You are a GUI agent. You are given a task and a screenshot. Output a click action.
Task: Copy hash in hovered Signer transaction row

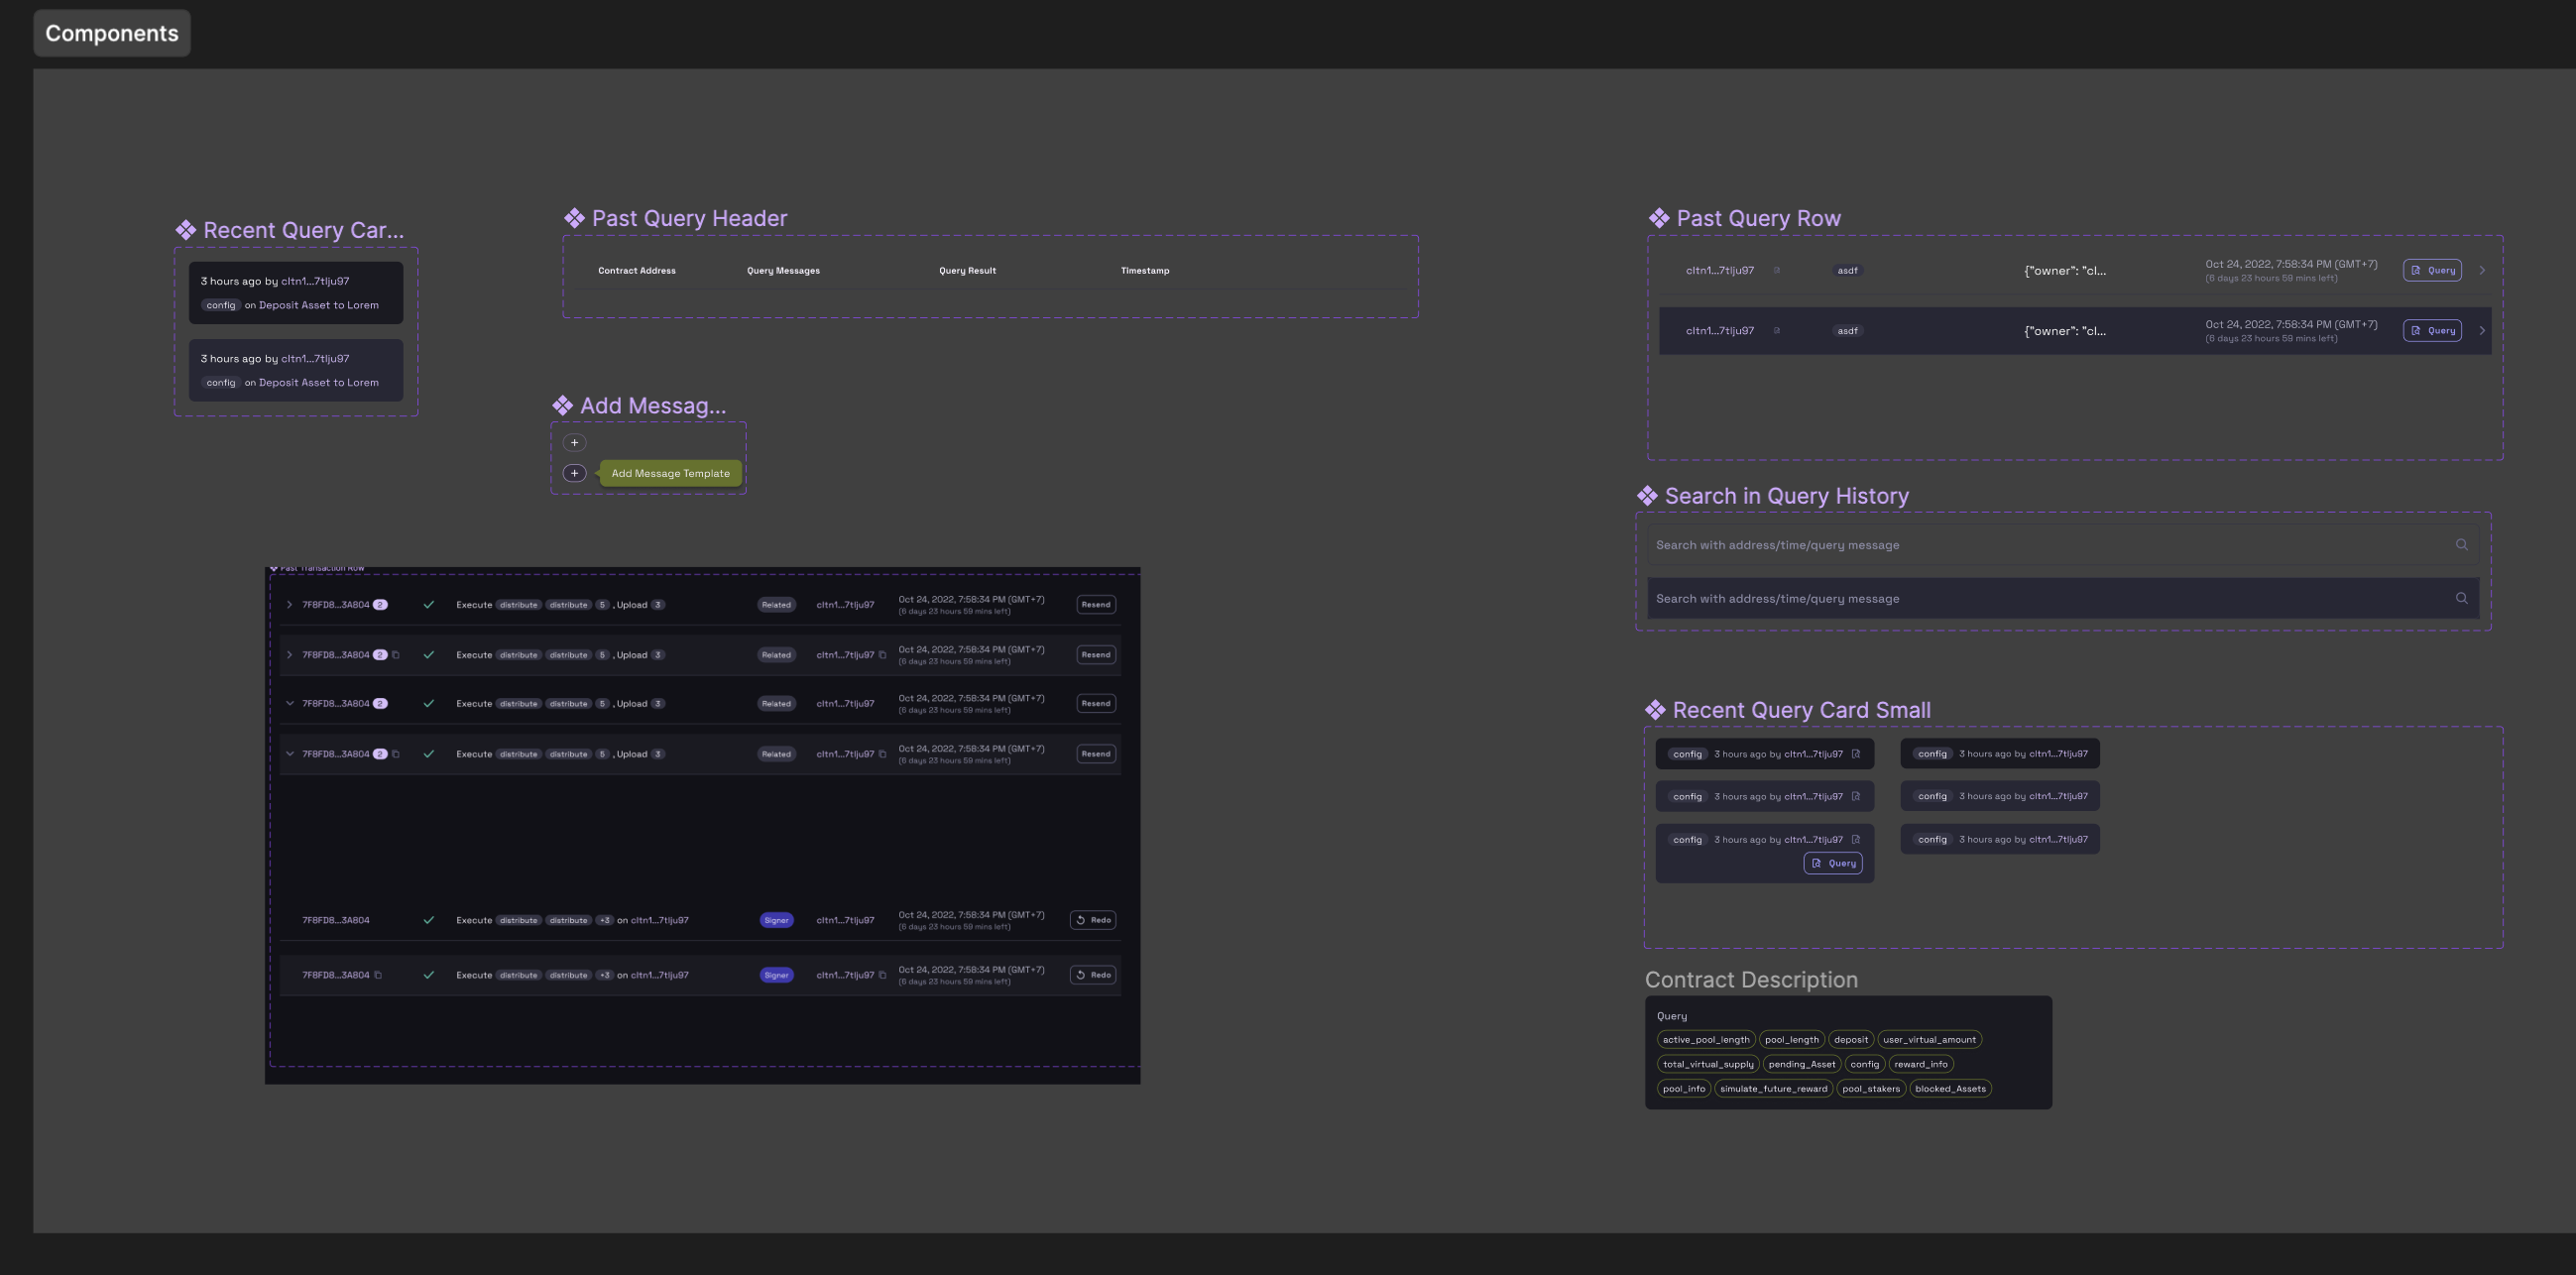pyautogui.click(x=378, y=975)
